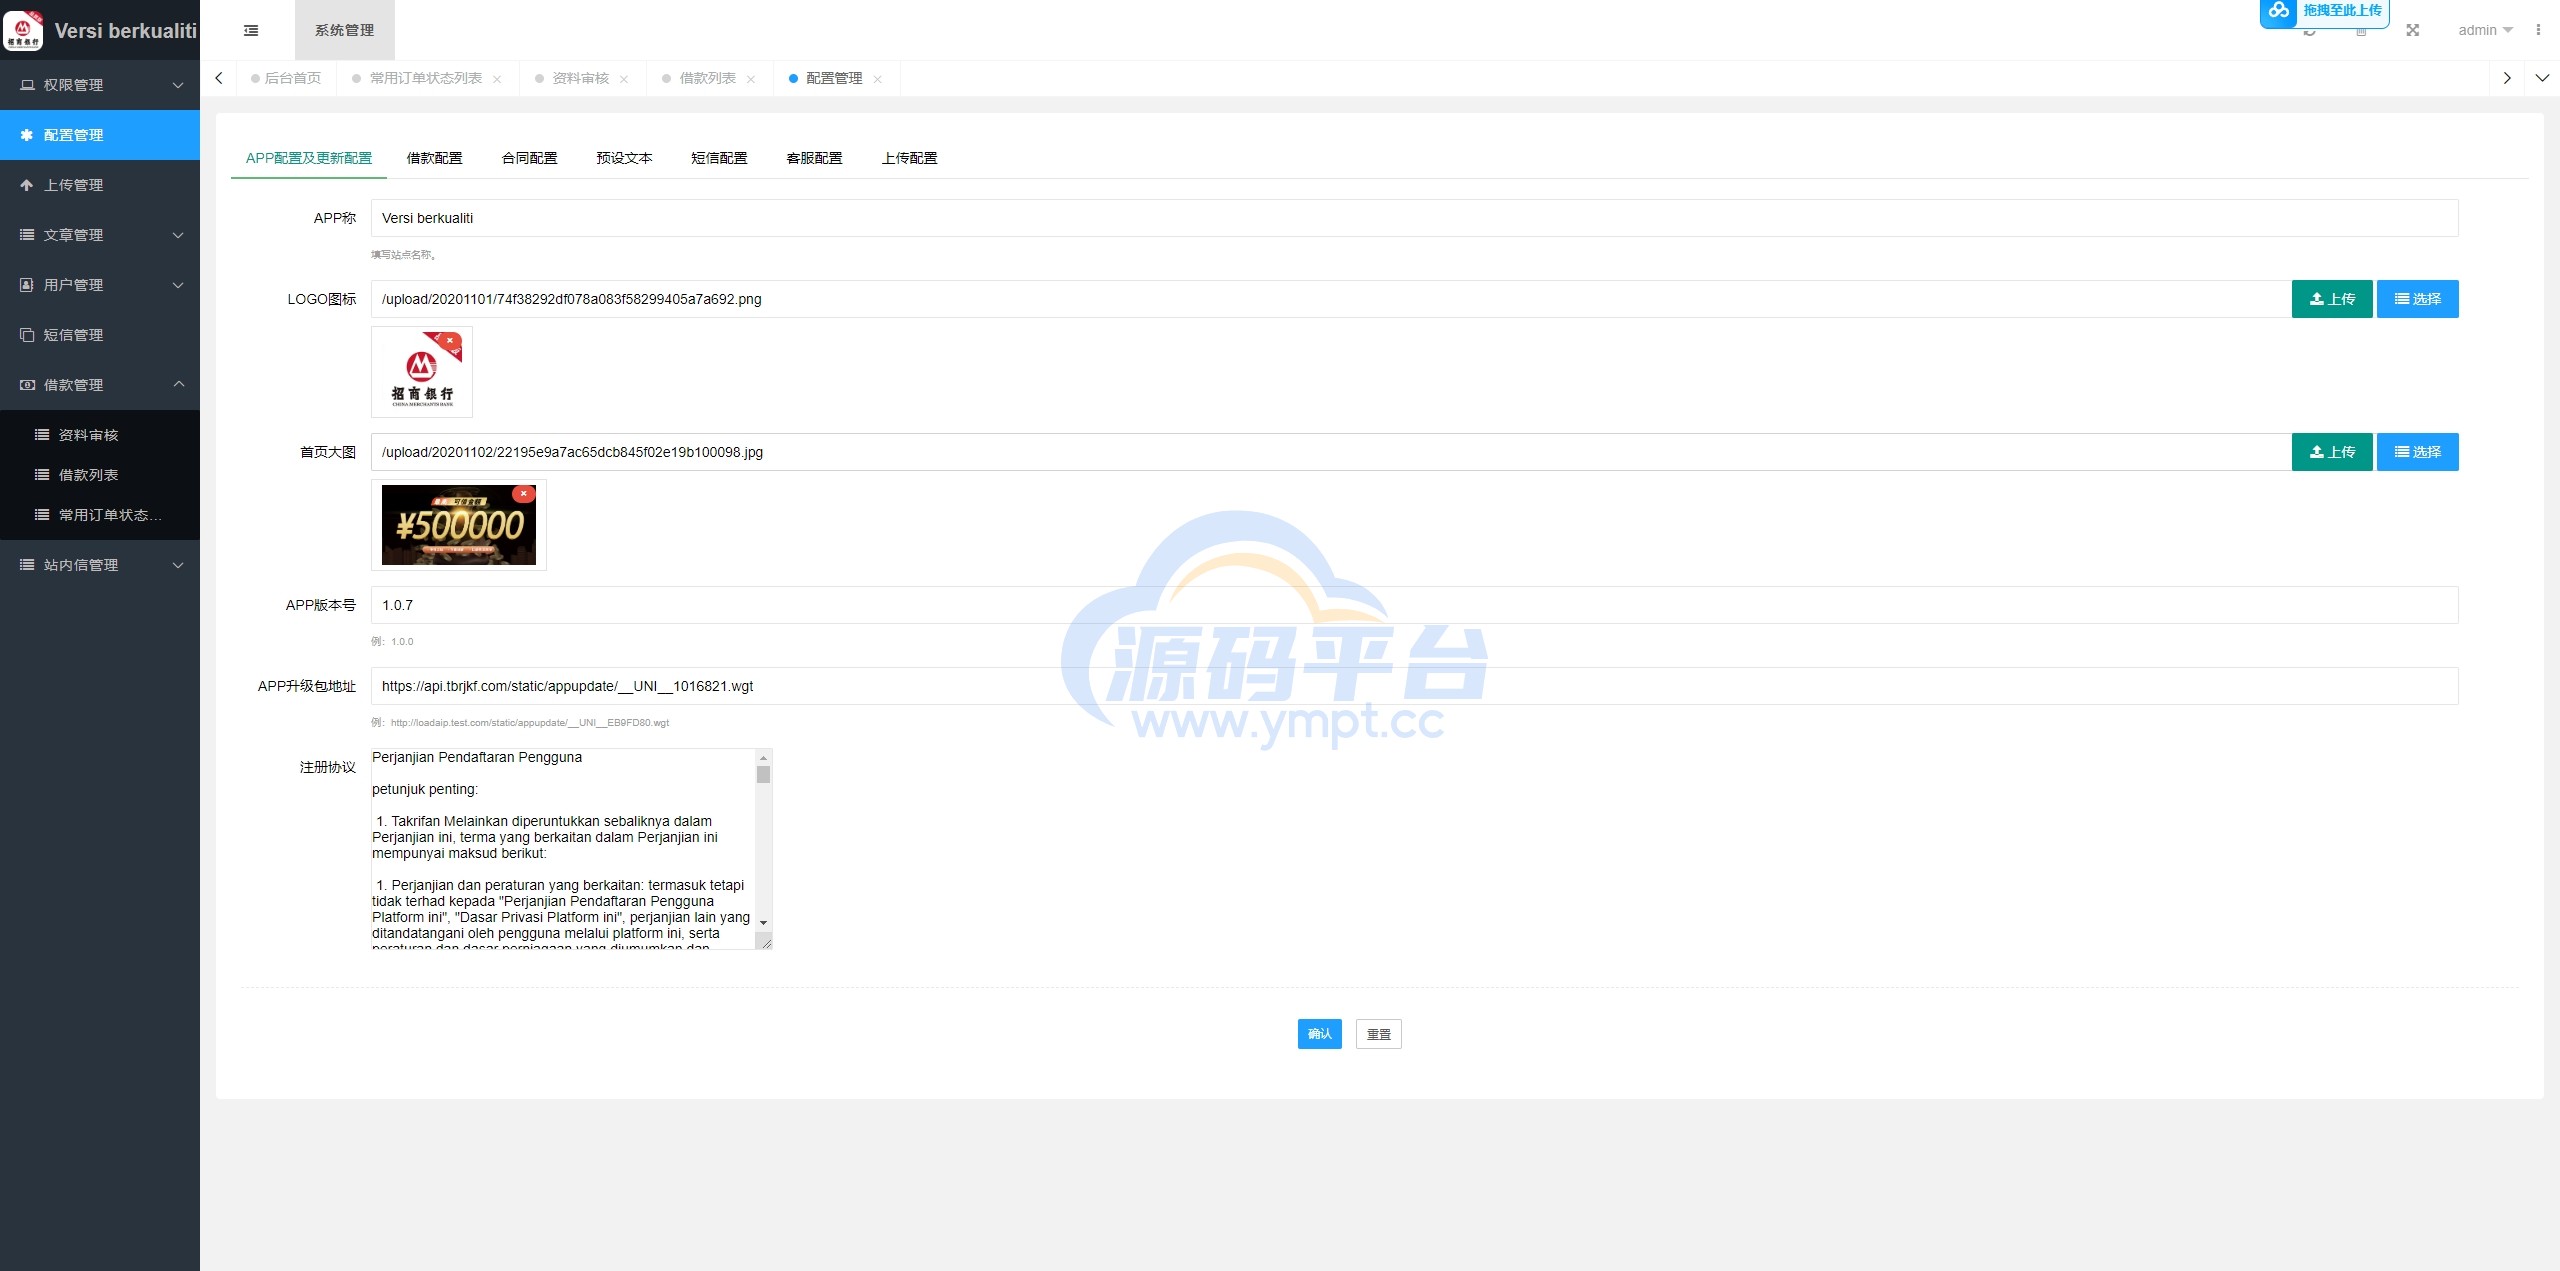Click the fullscreen expand arrows icon
Screen dimensions: 2560x1271
tap(2413, 30)
